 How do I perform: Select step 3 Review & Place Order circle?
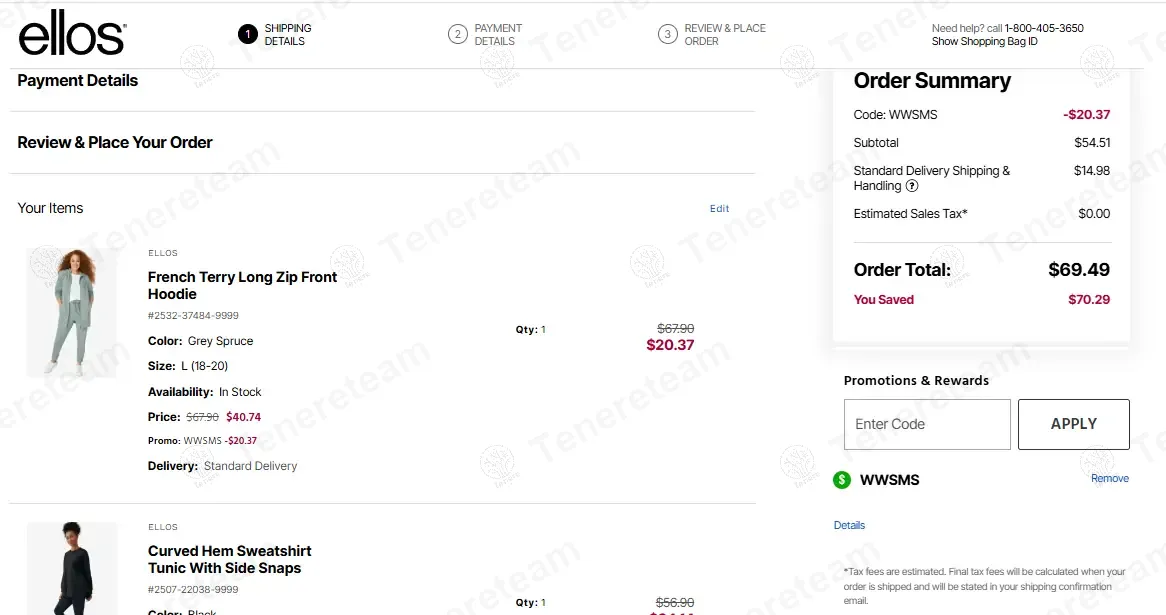tap(668, 35)
